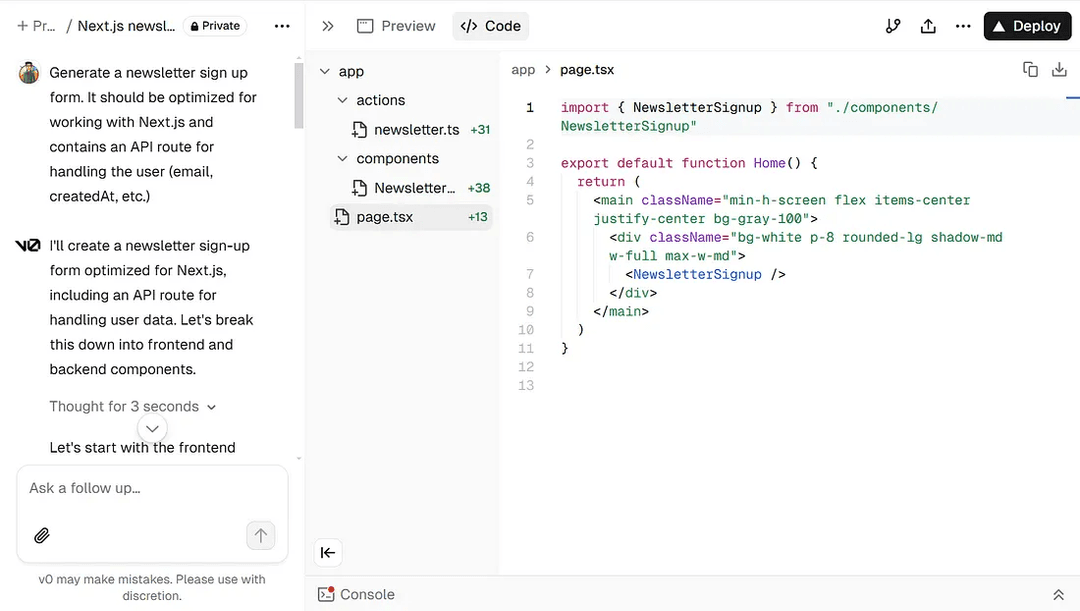The height and width of the screenshot is (611, 1080).
Task: Click the 'return (' code line
Action: [608, 182]
